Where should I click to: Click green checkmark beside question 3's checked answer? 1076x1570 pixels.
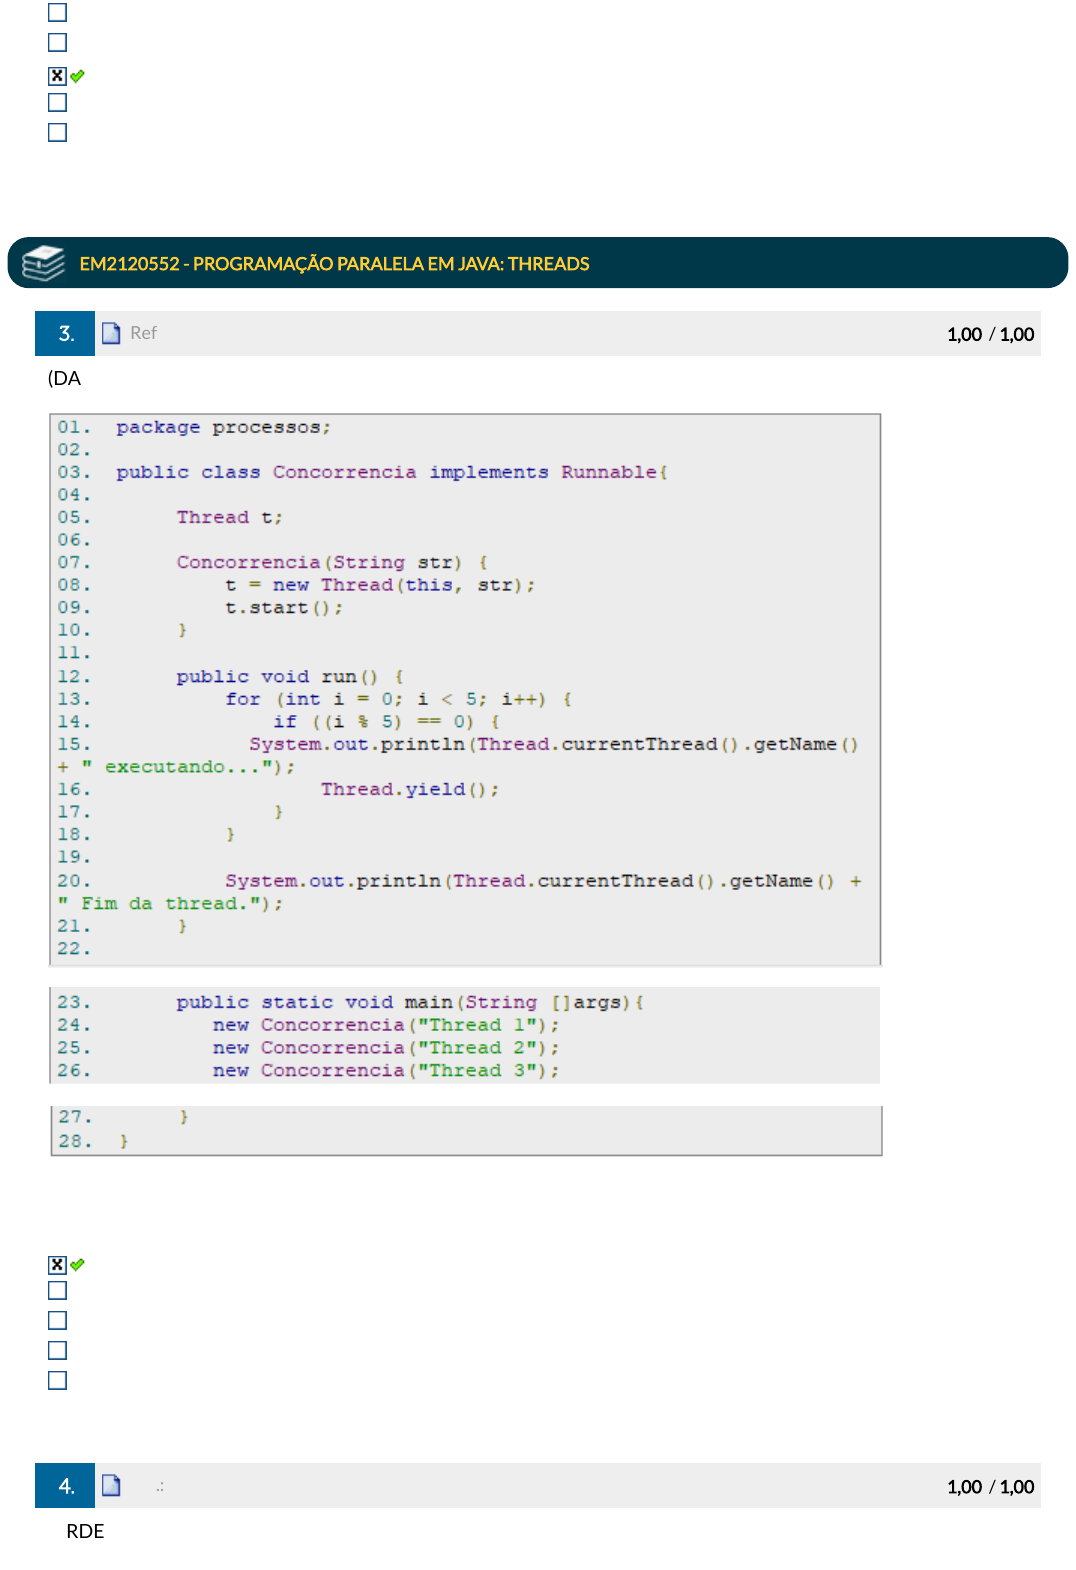coord(78,1264)
